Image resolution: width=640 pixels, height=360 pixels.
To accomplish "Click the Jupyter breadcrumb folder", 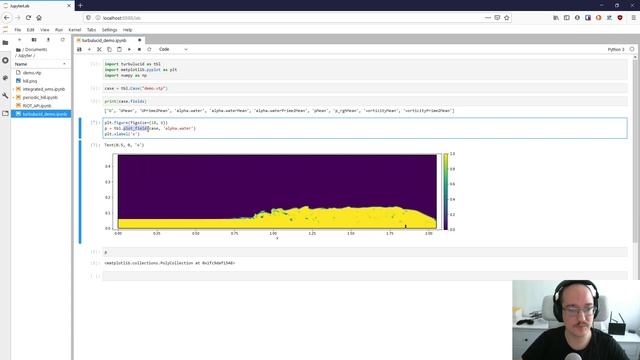I will [26, 56].
